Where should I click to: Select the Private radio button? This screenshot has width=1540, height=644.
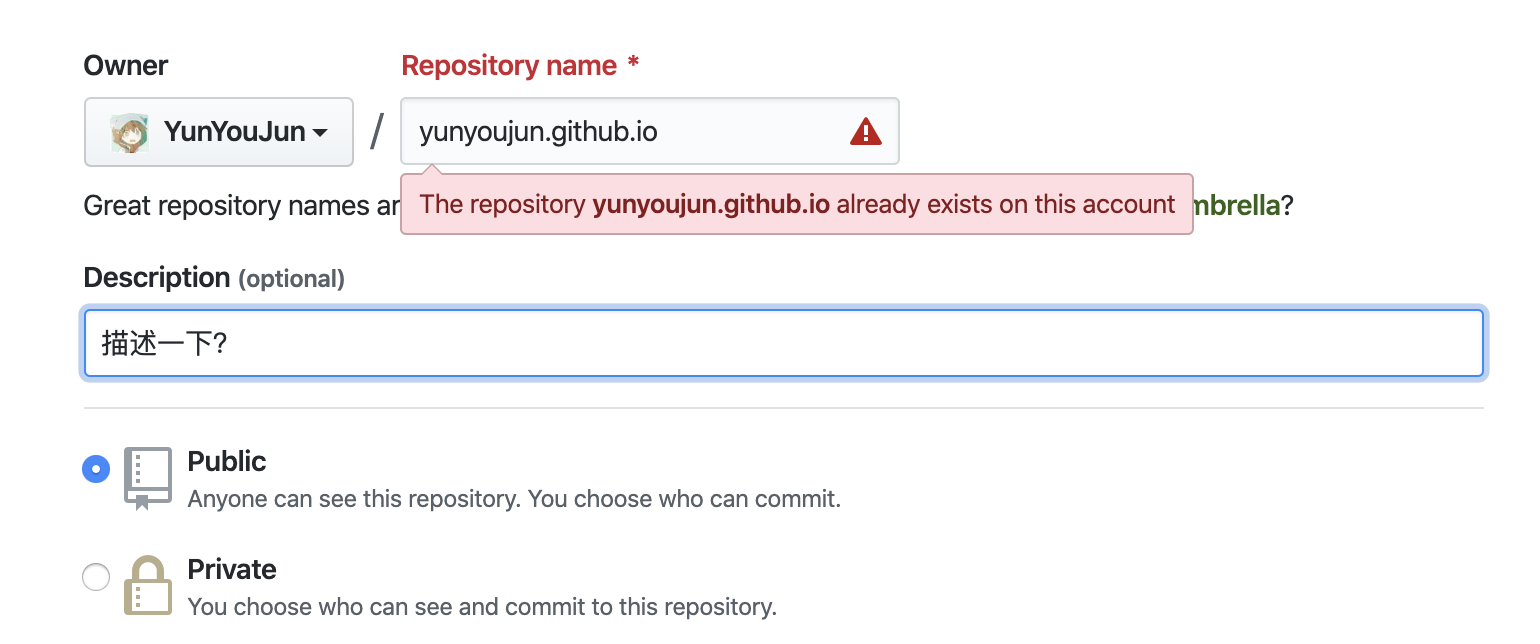96,577
